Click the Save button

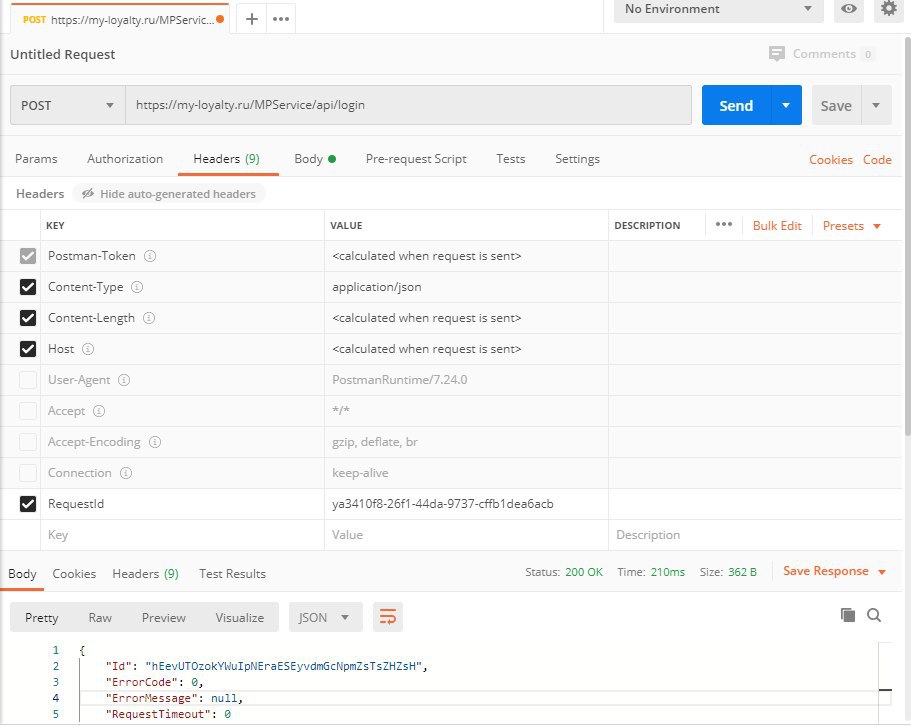836,105
